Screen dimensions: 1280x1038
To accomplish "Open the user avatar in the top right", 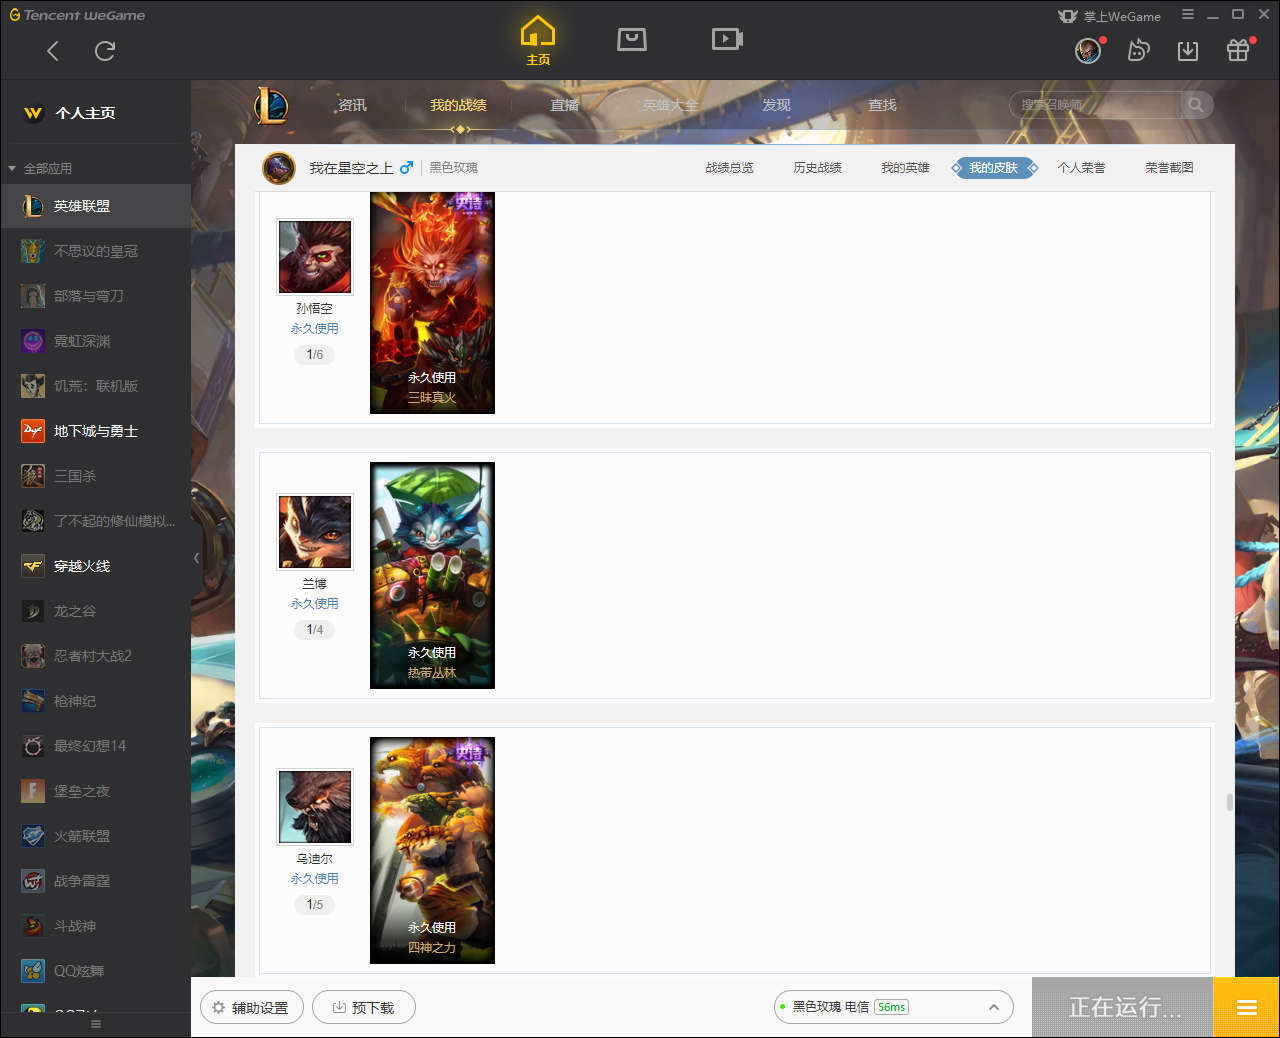I will click(1088, 50).
